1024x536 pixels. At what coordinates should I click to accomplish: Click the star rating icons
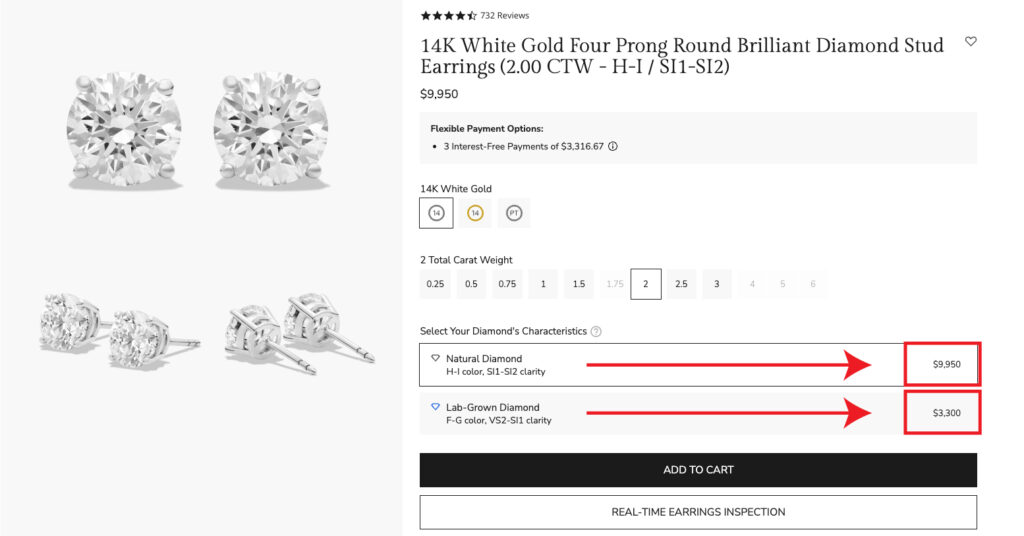[x=448, y=16]
